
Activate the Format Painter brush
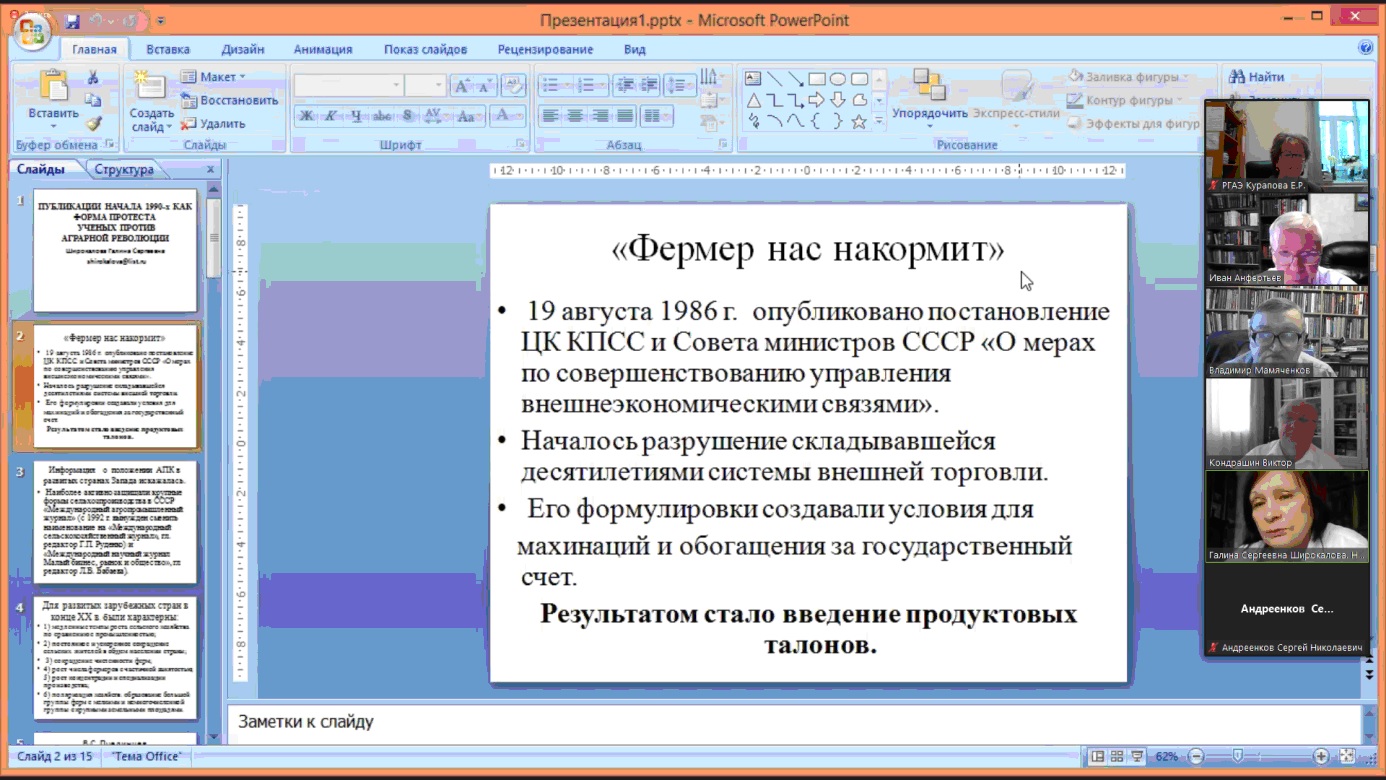pos(93,123)
